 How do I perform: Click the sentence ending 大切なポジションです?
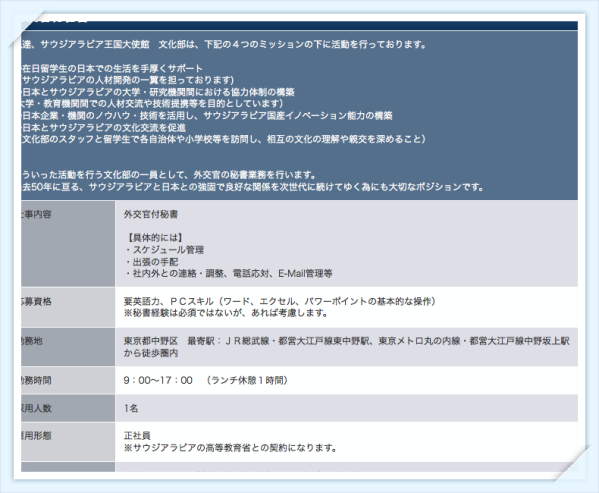[x=253, y=187]
